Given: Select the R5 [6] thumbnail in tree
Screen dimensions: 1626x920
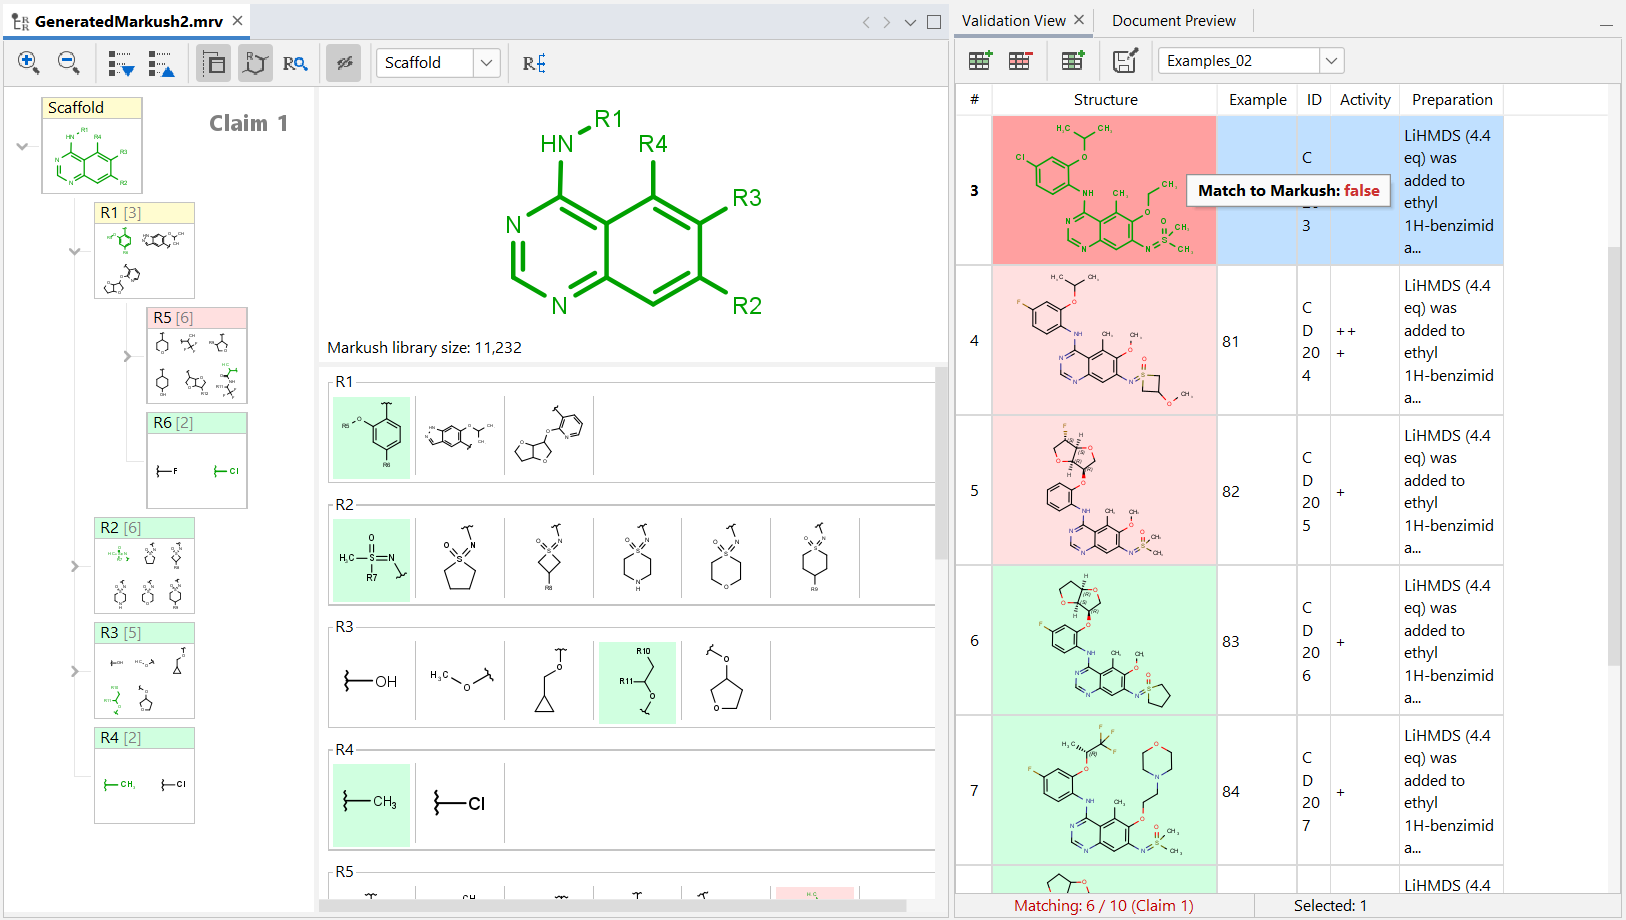Looking at the screenshot, I should [x=197, y=356].
